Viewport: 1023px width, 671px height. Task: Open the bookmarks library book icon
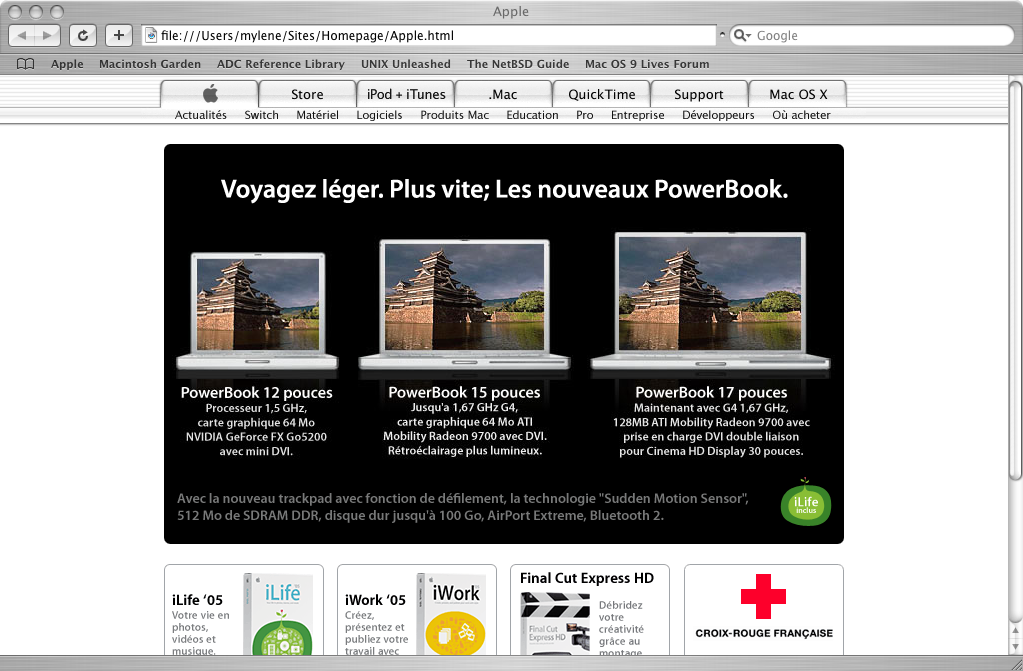pos(25,64)
